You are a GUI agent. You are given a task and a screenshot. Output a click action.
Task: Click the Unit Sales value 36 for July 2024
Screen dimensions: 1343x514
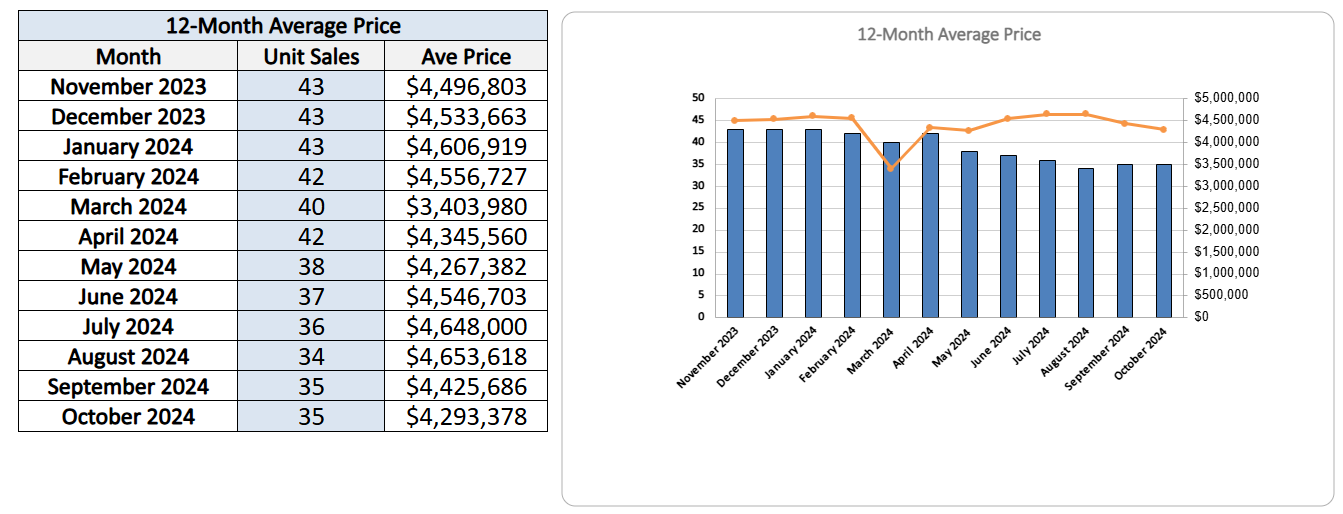(x=311, y=326)
